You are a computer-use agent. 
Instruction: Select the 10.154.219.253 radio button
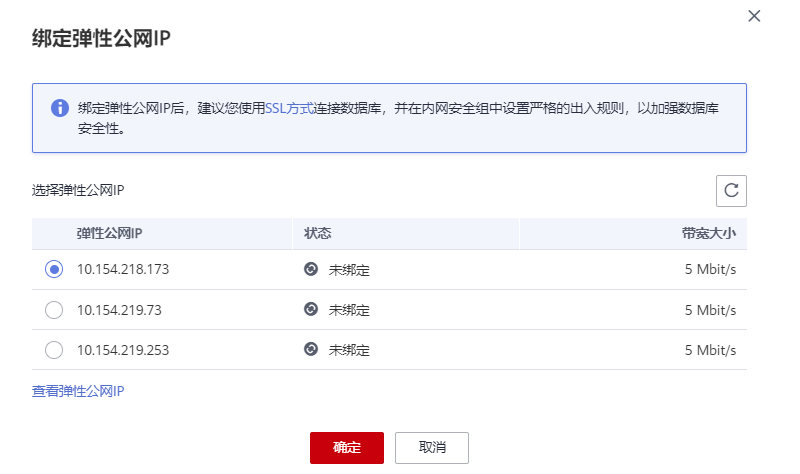click(x=54, y=350)
